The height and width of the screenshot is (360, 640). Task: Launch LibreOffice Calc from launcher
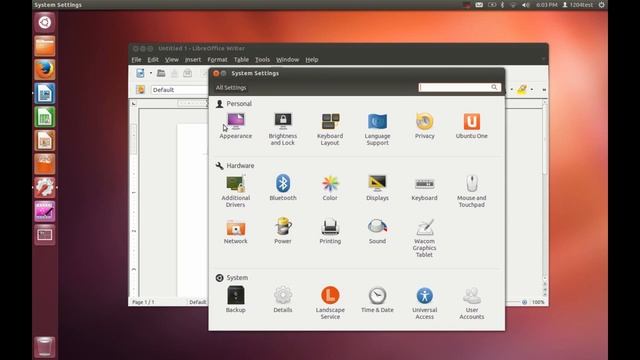[44, 117]
